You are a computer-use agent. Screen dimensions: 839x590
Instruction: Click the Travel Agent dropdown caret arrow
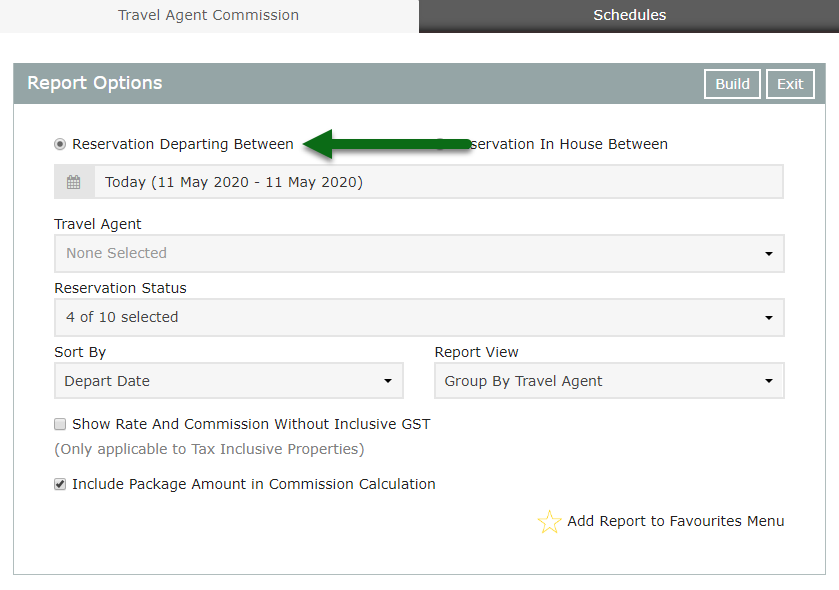pyautogui.click(x=769, y=254)
